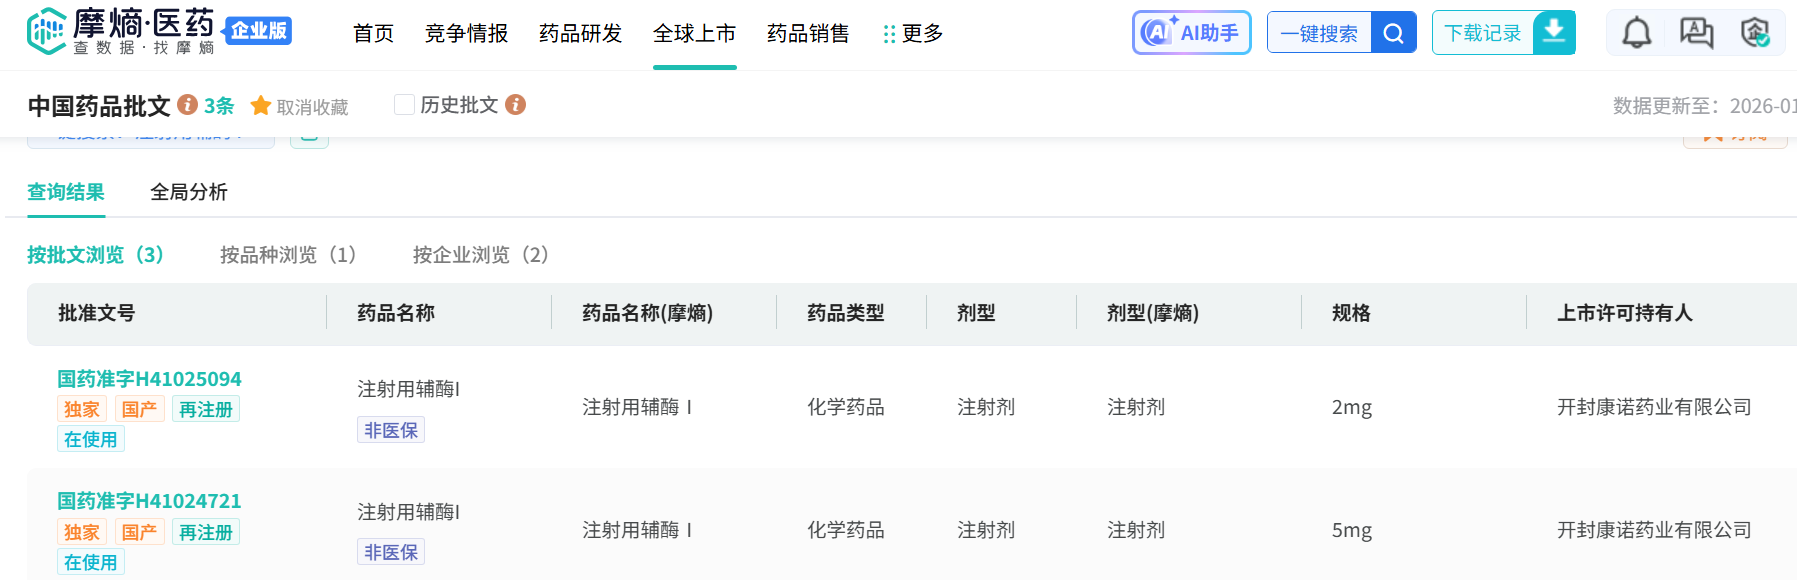This screenshot has width=1797, height=580.
Task: Open the AI助手 assistant
Action: [x=1191, y=33]
